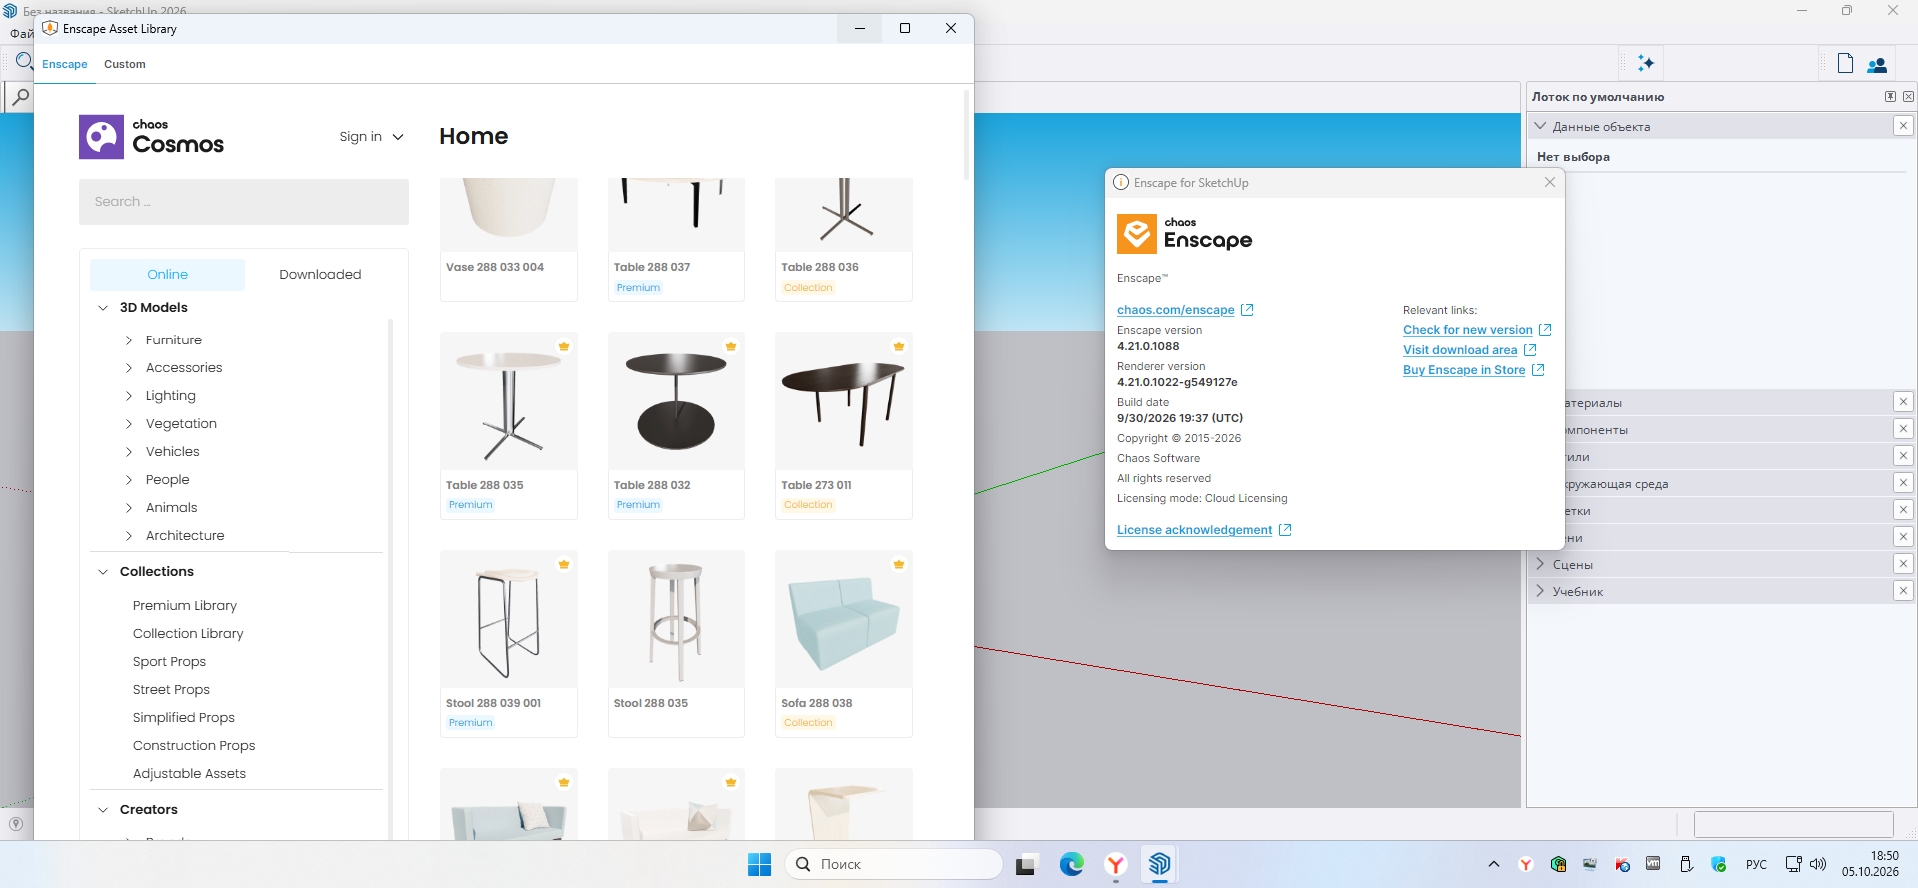Click premium crown on Table 288 035 card
The image size is (1918, 888).
pyautogui.click(x=564, y=346)
